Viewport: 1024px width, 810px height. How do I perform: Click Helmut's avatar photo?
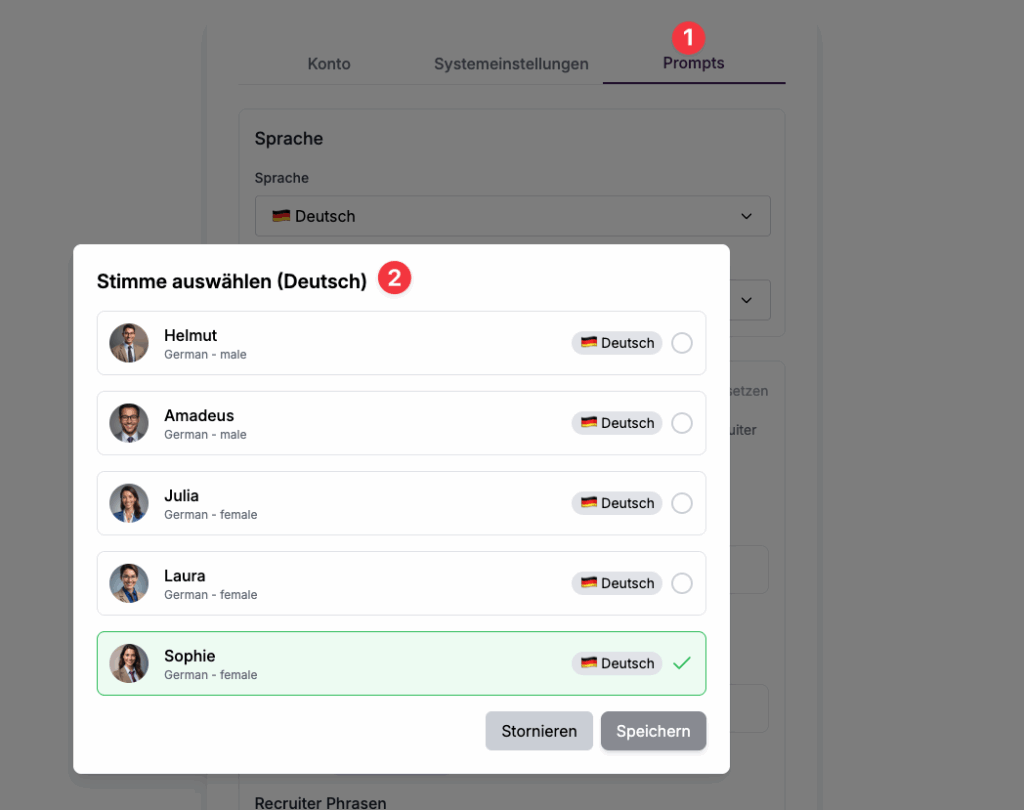[129, 343]
